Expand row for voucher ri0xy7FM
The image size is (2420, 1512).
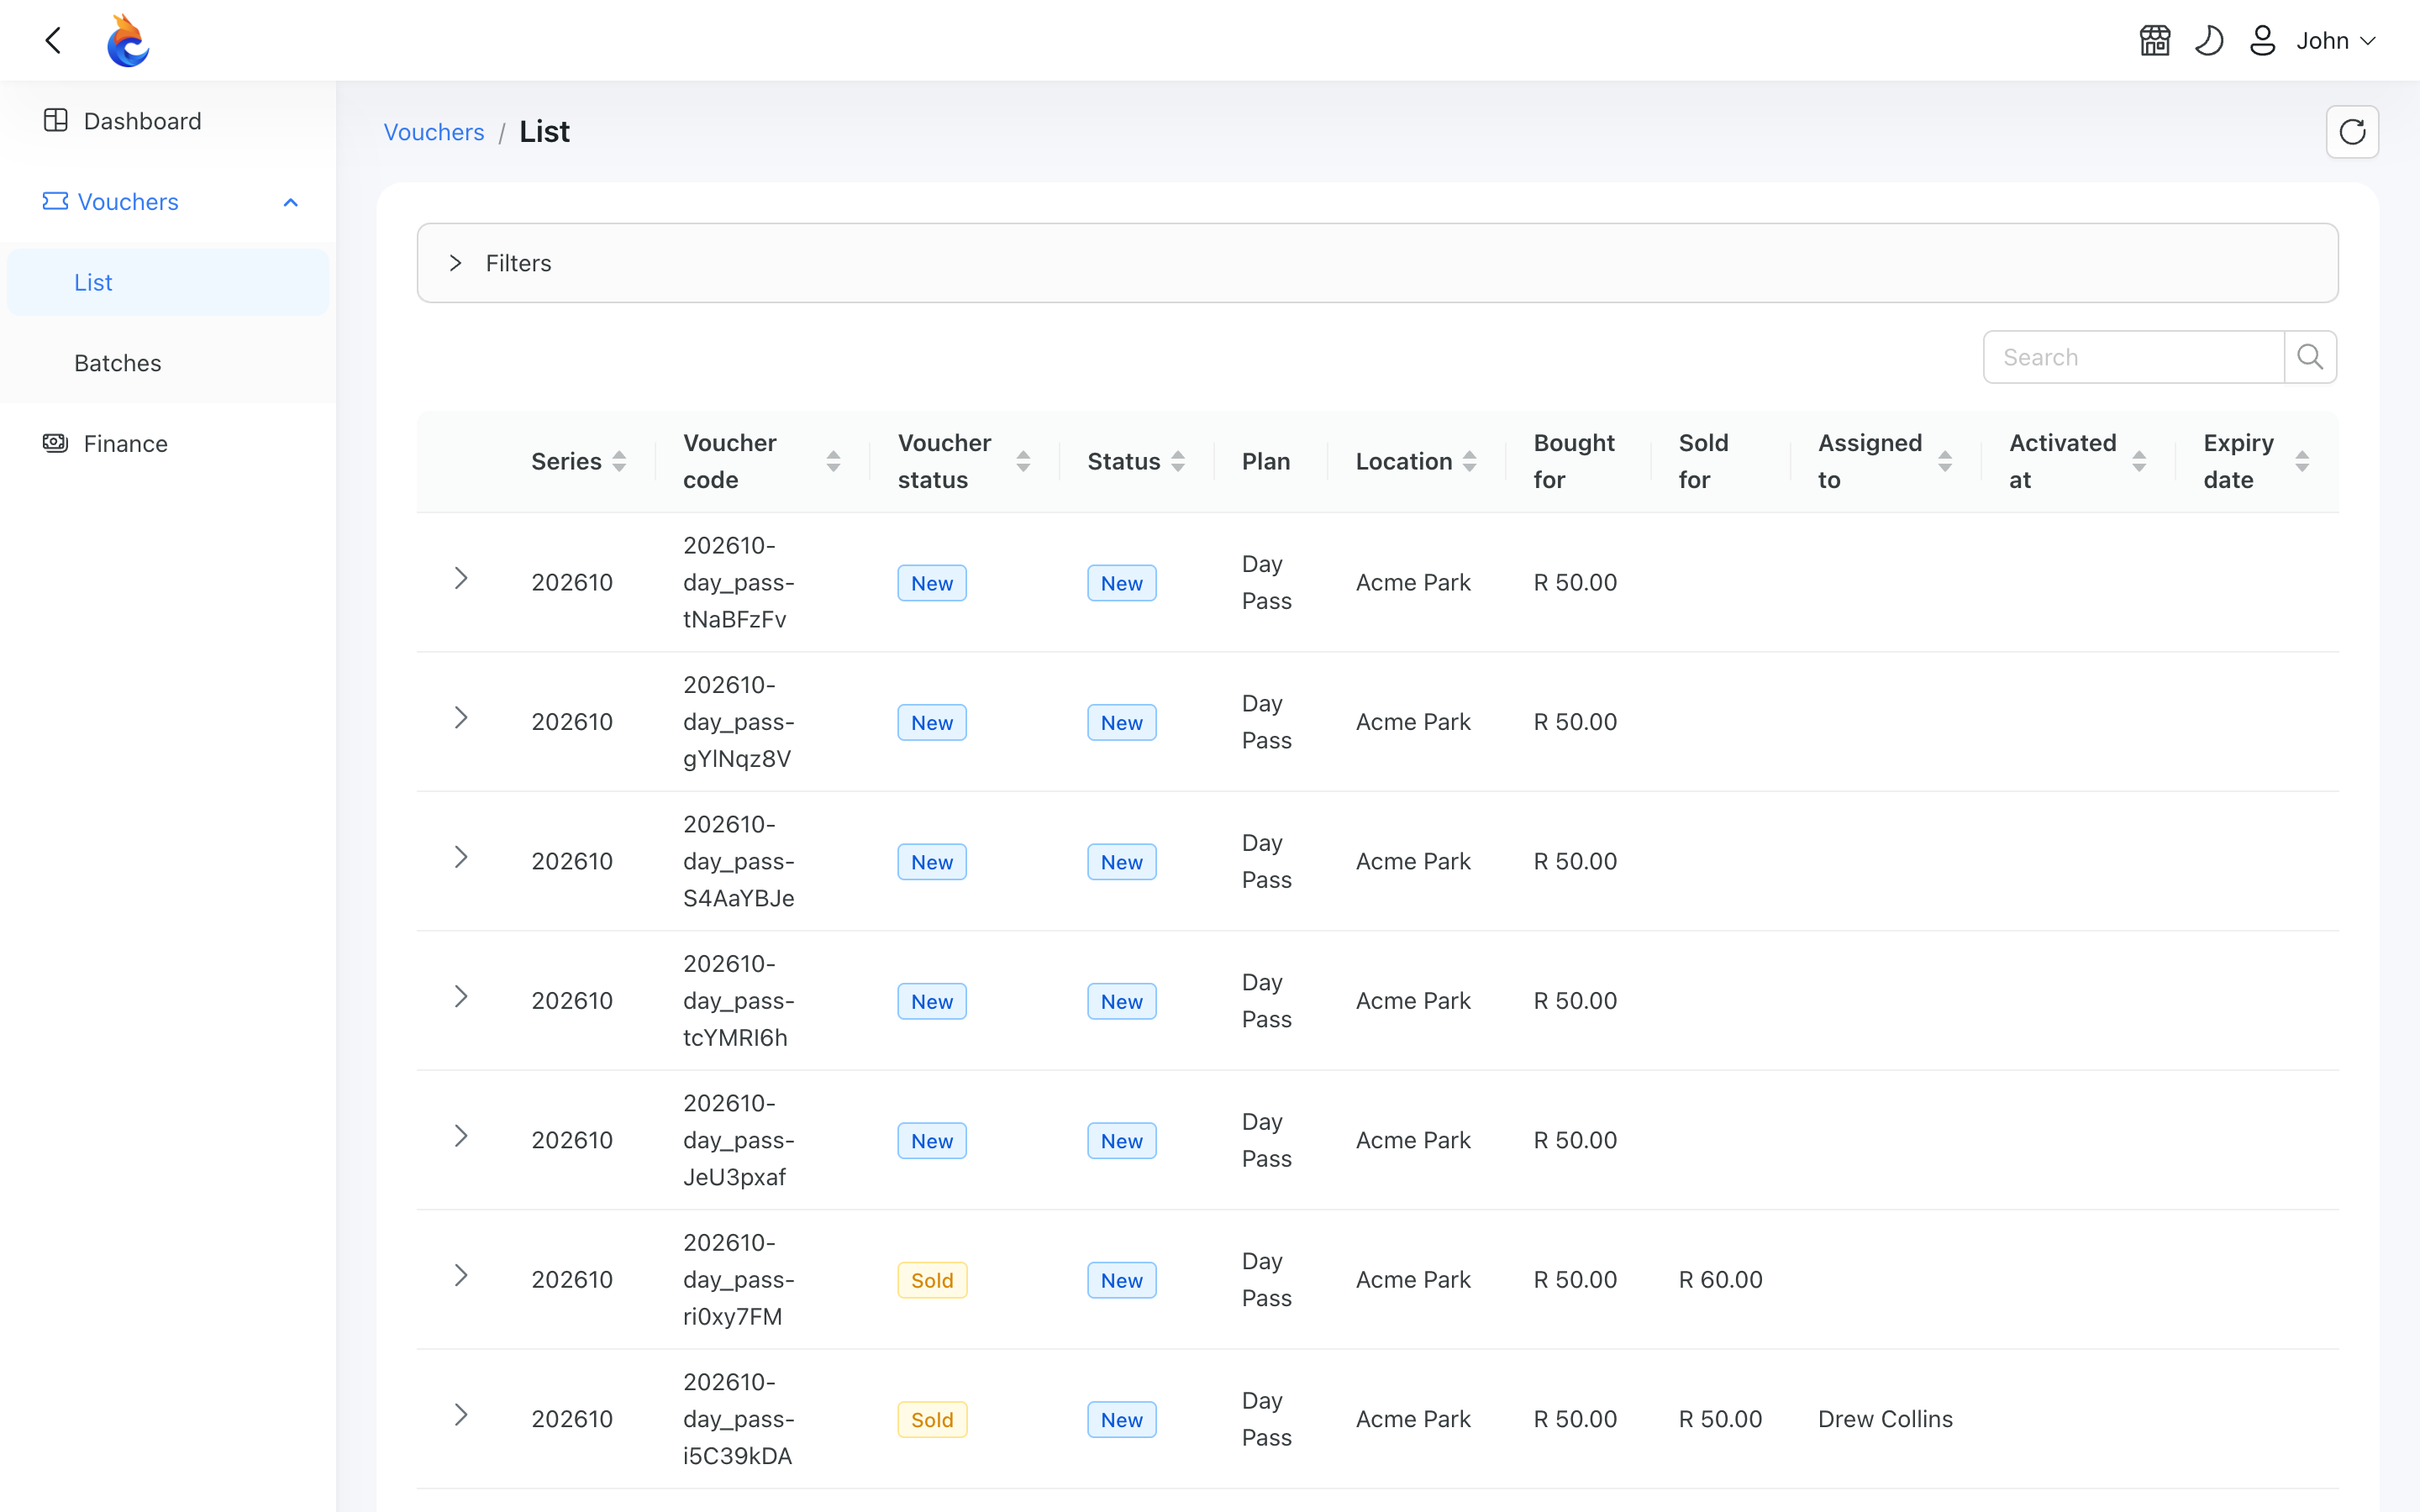coord(461,1276)
